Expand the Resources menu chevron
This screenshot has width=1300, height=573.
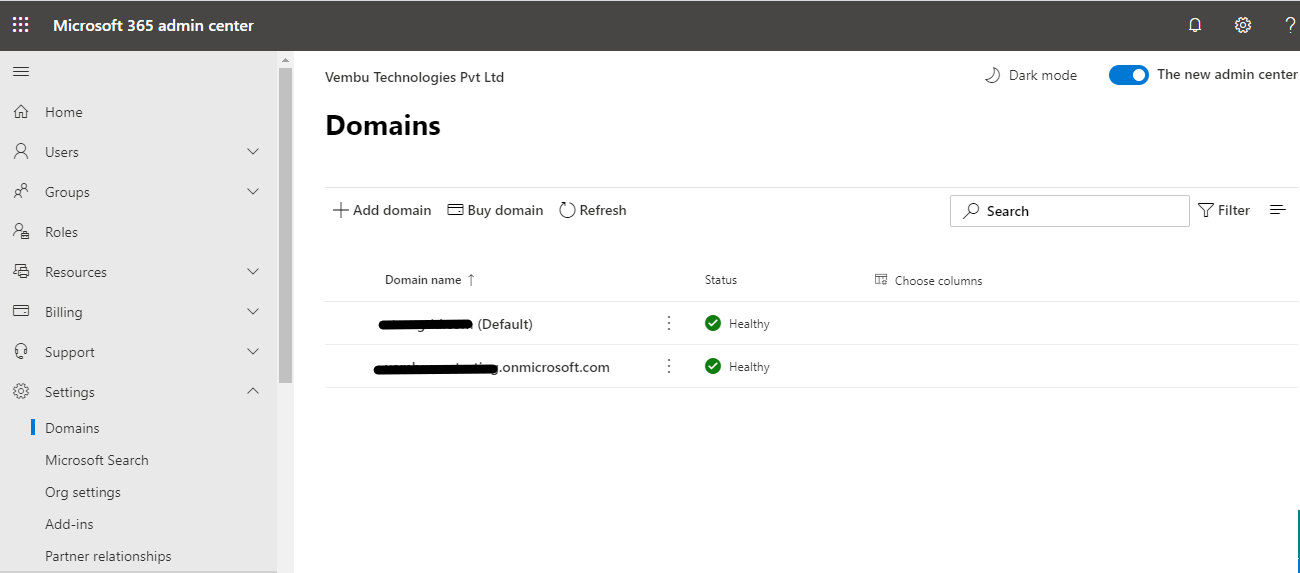point(253,271)
